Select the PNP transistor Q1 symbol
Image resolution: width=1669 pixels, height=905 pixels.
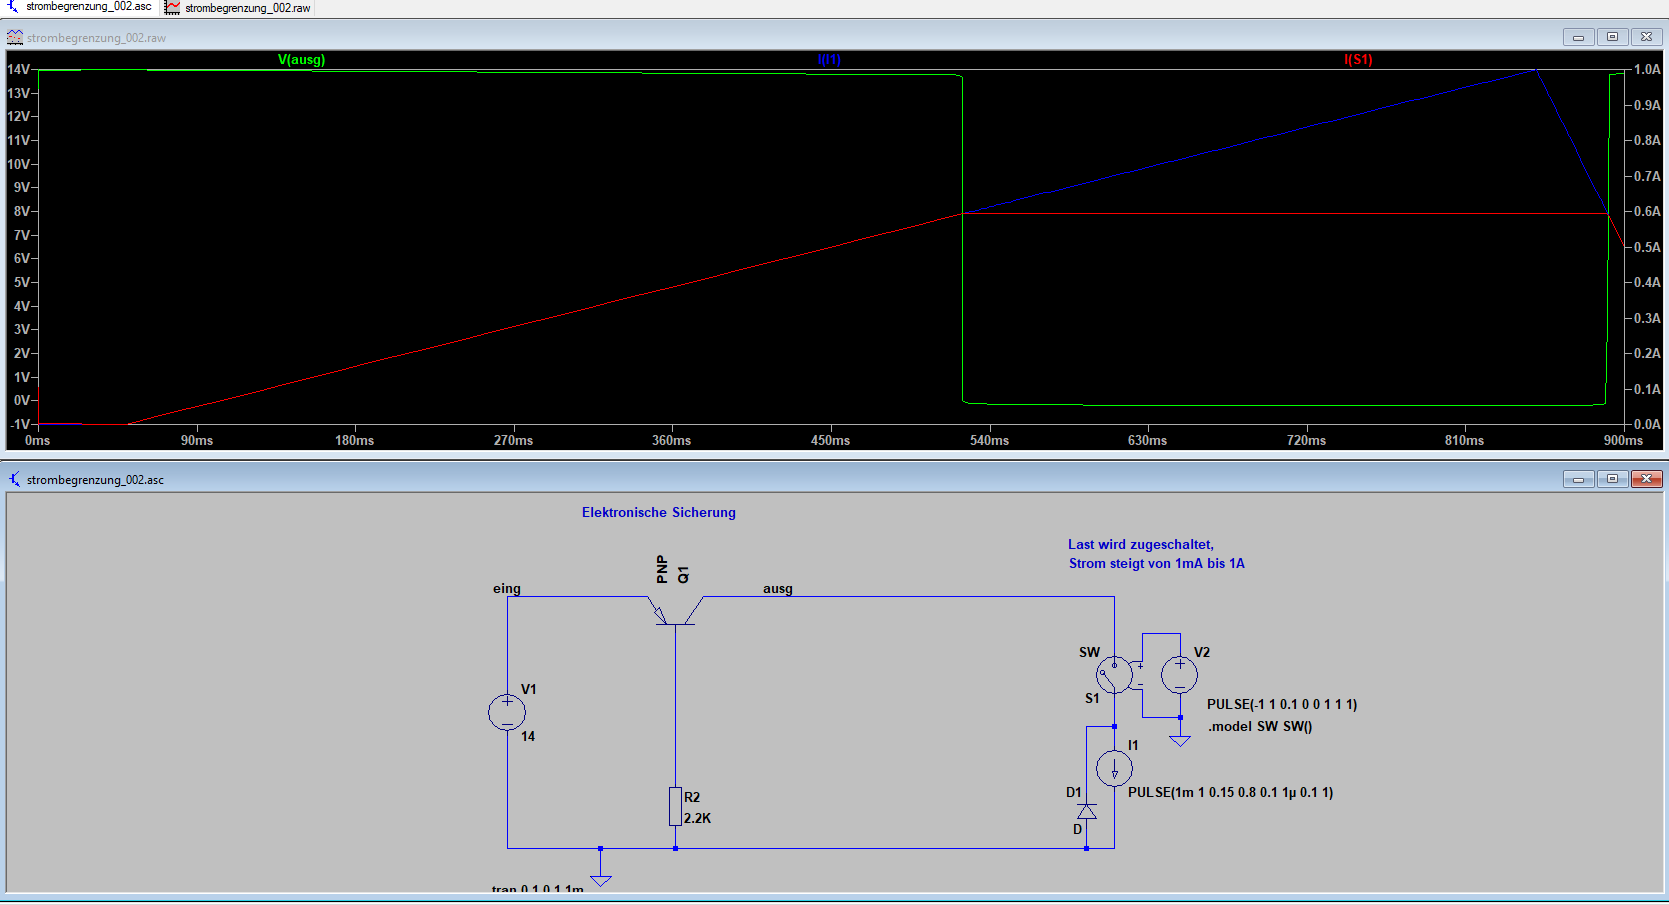(x=676, y=610)
